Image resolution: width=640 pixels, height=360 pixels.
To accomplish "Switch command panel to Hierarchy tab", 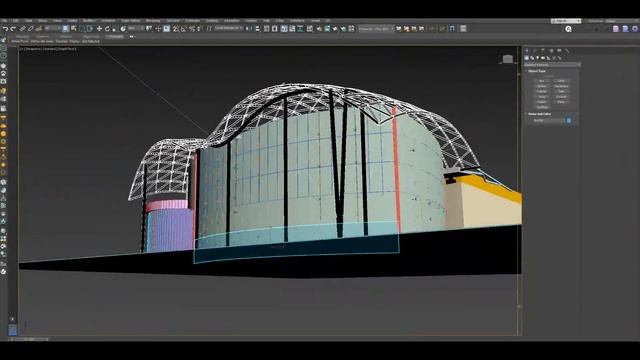I will (x=543, y=51).
